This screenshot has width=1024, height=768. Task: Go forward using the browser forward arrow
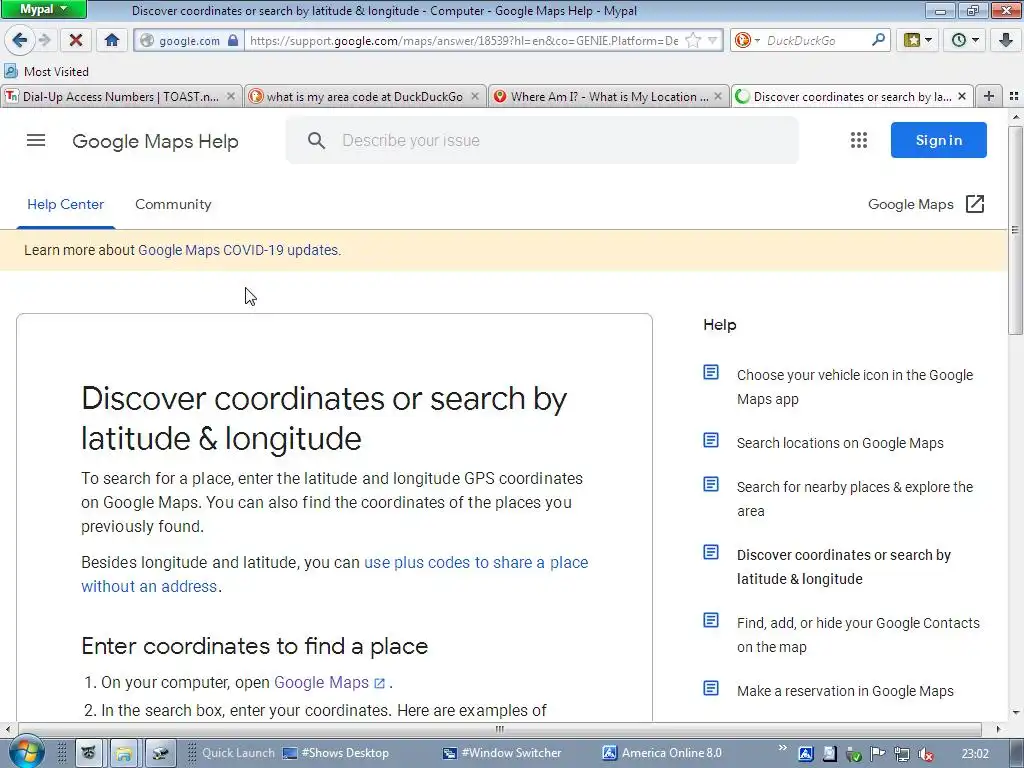(44, 40)
